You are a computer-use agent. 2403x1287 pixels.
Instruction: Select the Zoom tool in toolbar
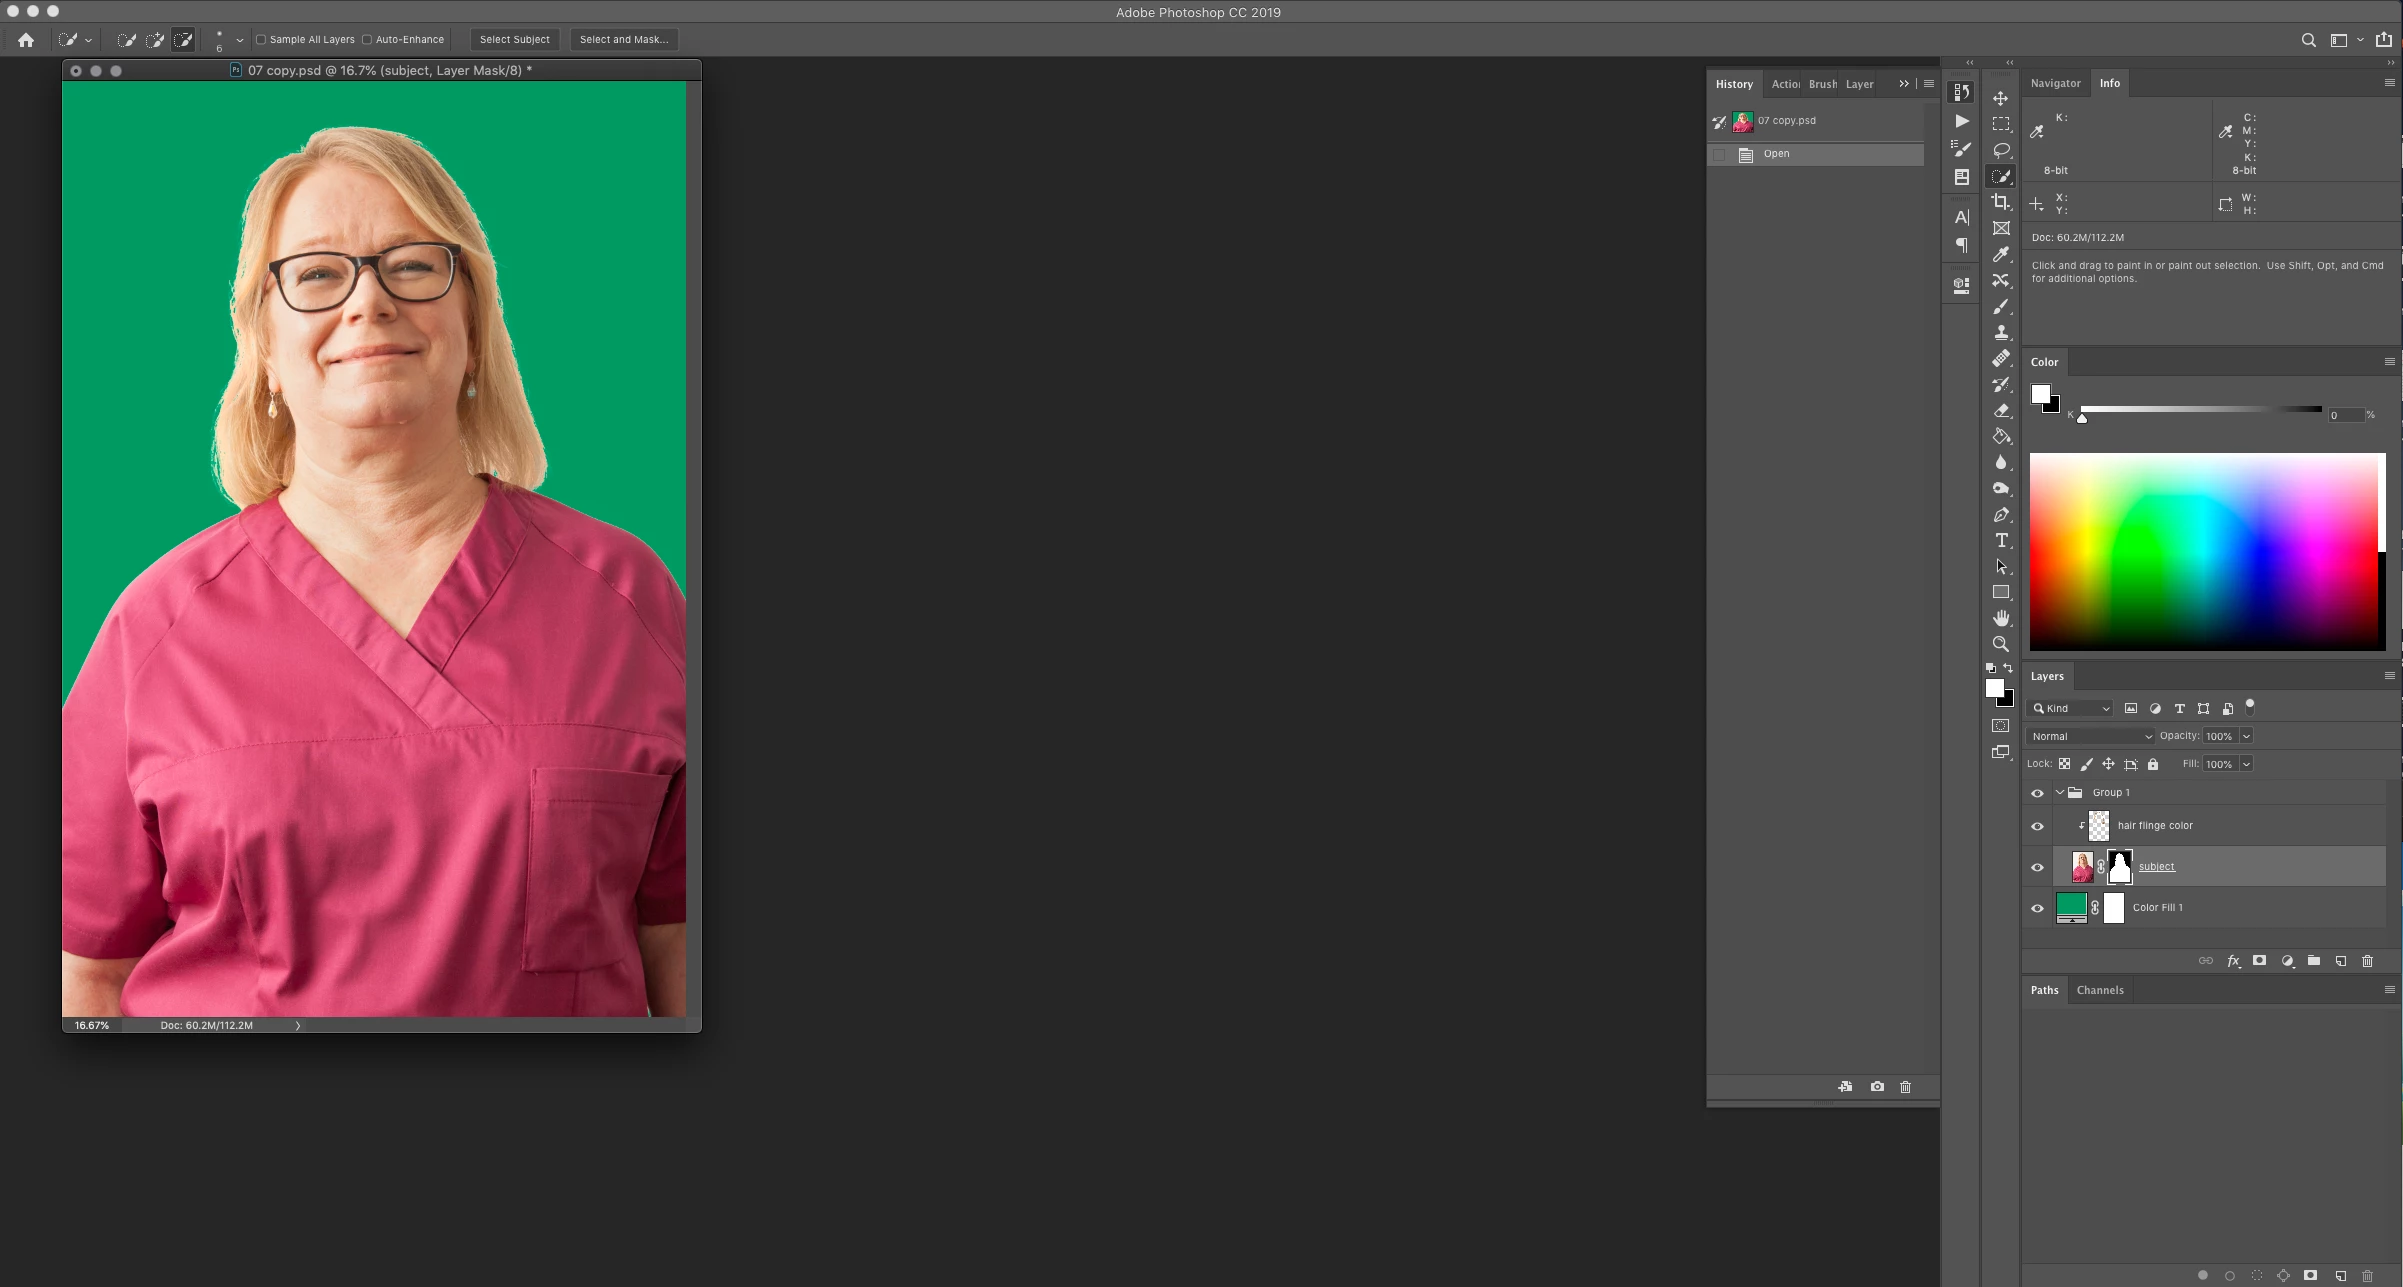click(2001, 644)
